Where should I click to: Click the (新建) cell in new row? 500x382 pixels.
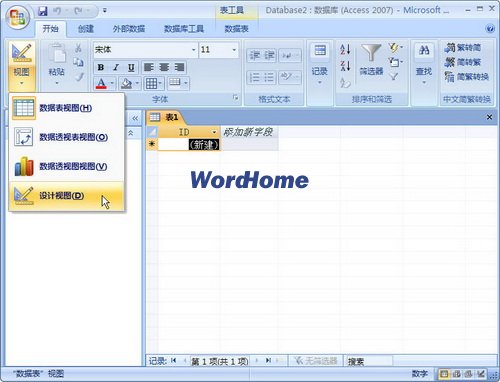coord(189,145)
